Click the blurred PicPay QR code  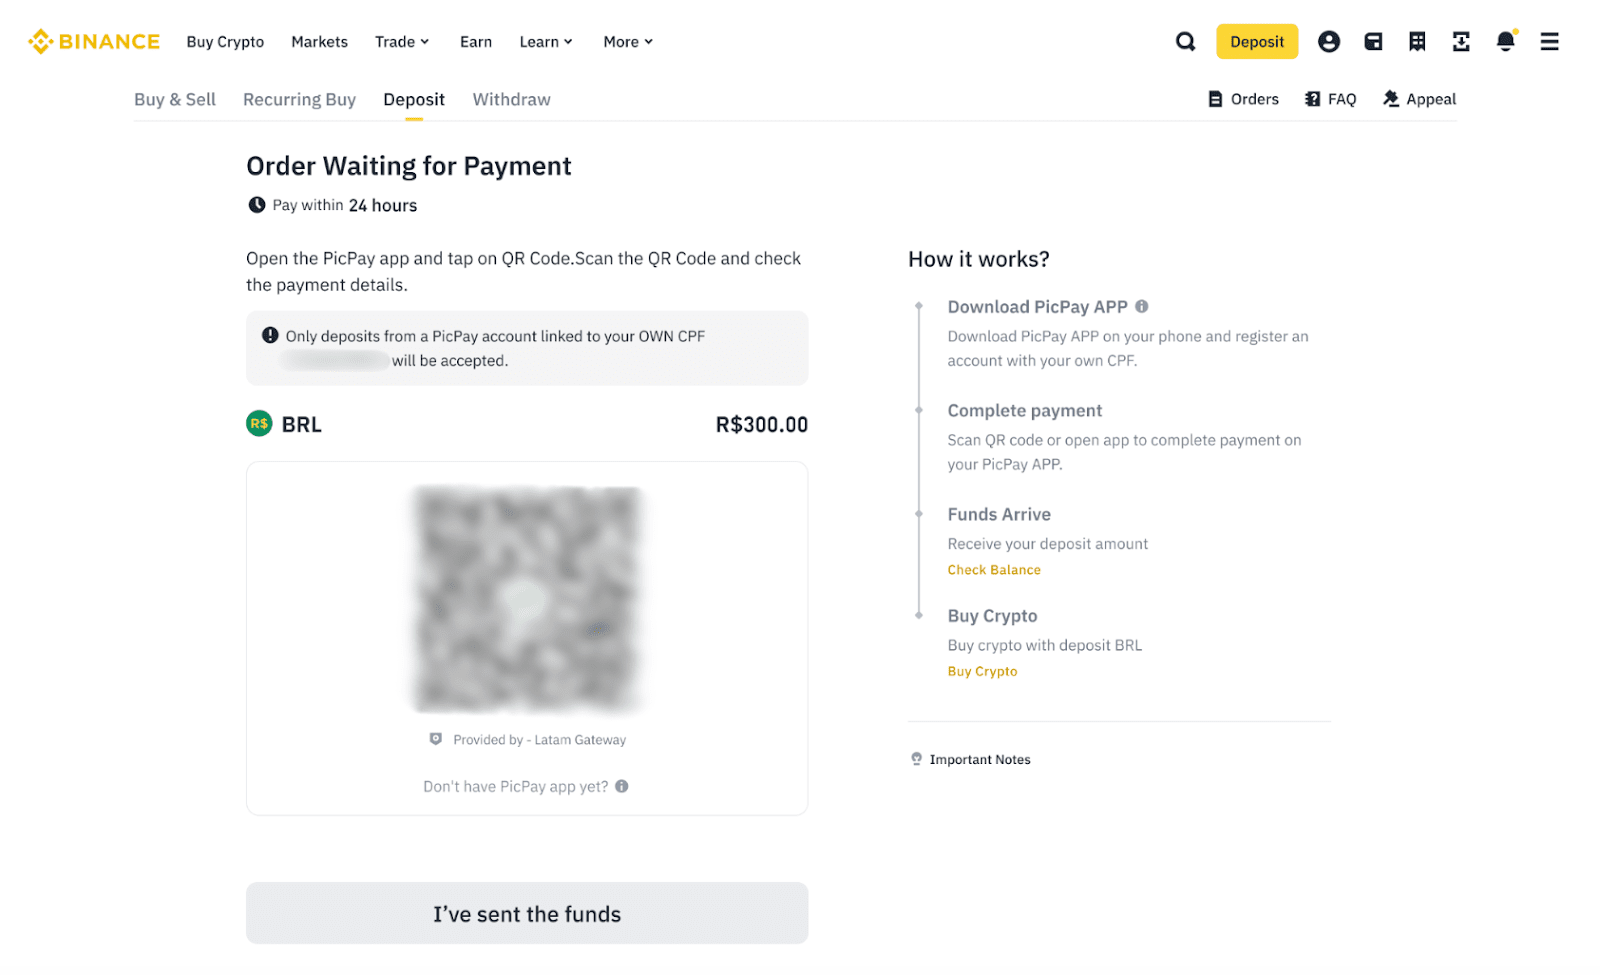527,598
